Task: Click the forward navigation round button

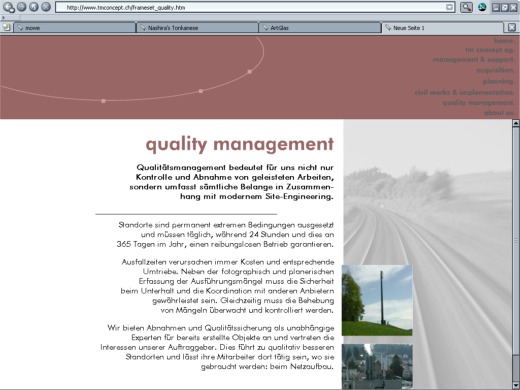Action: point(21,7)
